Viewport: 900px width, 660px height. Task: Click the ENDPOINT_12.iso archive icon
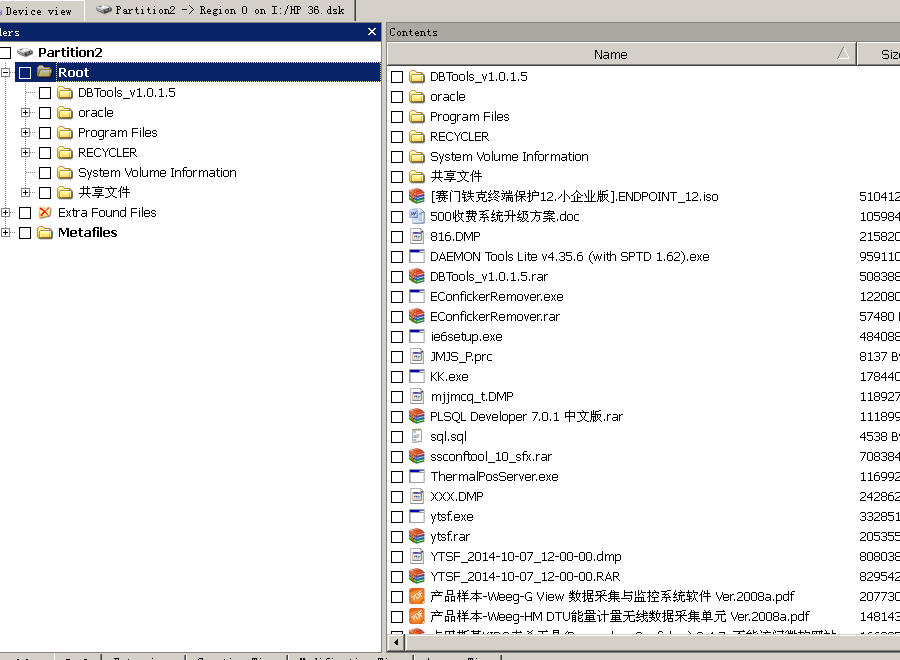417,196
